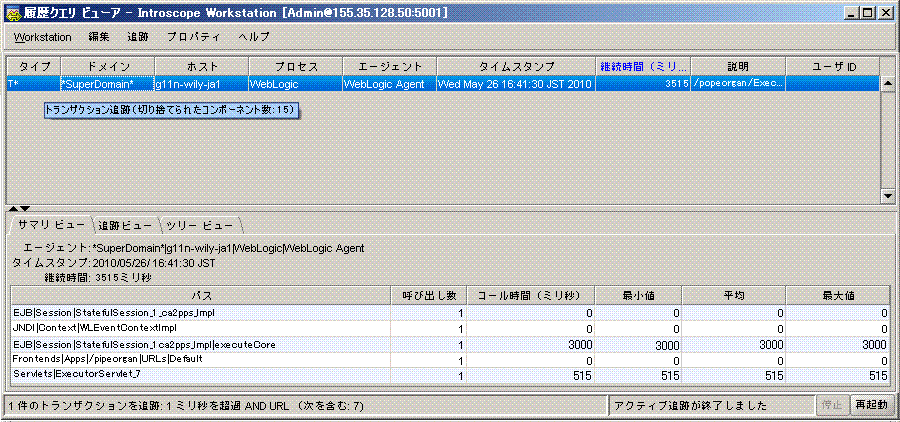
Task: Click the パス column header
Action: point(201,296)
